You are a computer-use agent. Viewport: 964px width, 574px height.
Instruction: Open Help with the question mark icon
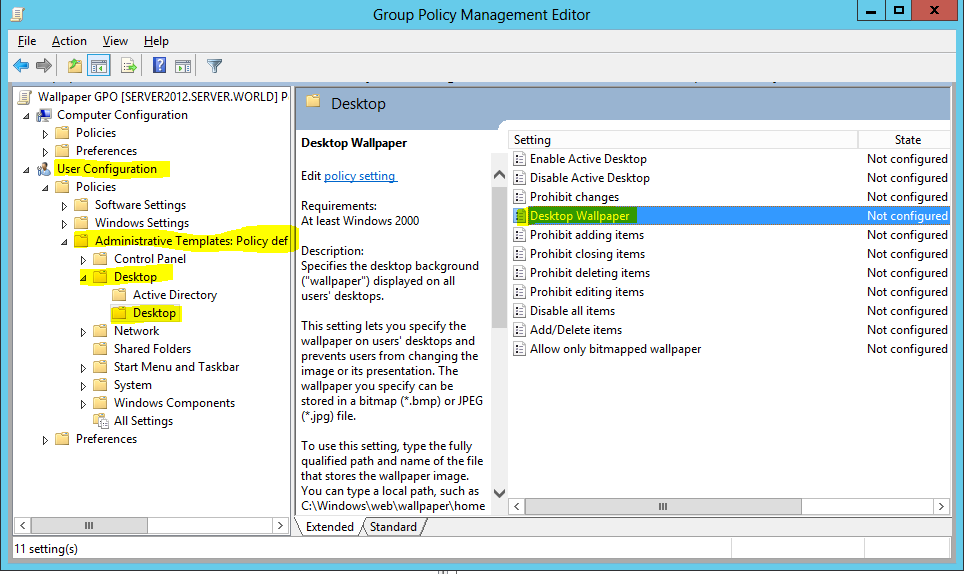(159, 66)
